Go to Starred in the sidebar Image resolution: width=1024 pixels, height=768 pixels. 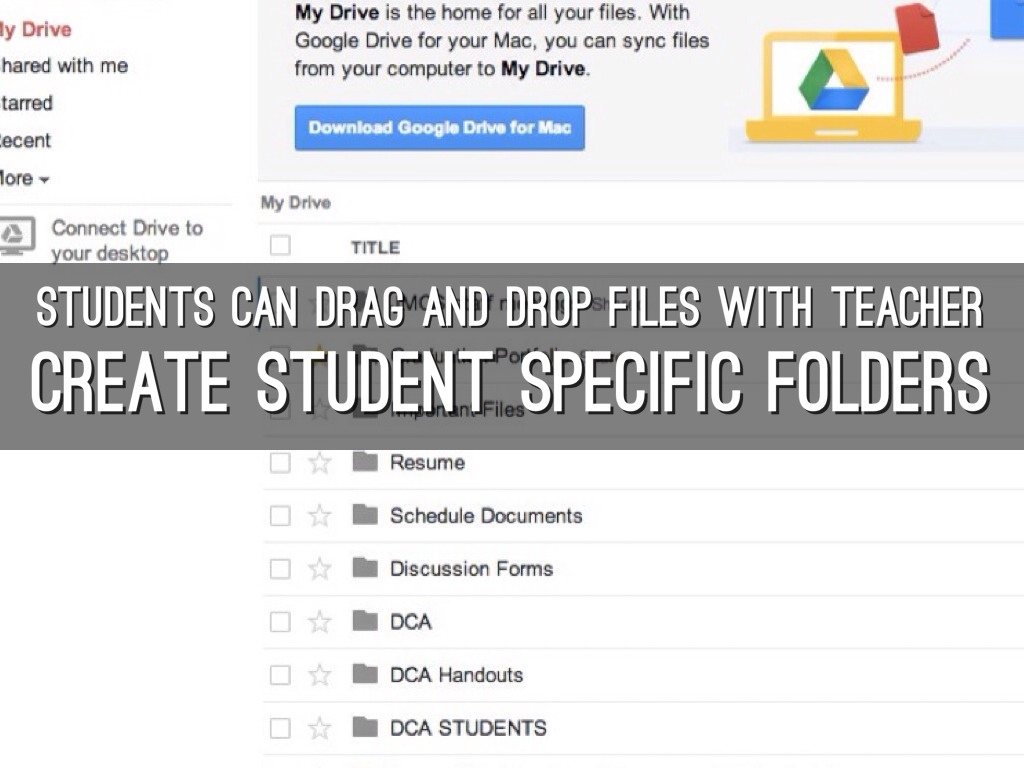point(26,103)
